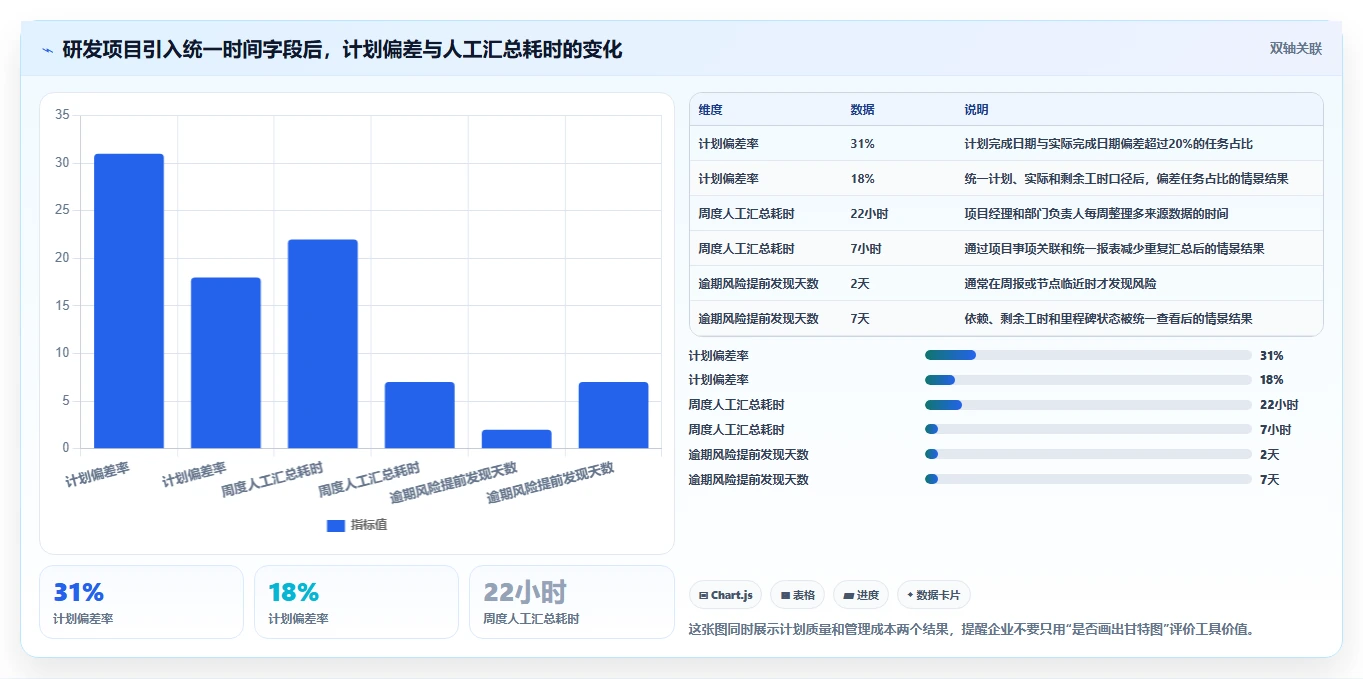Click description 计划完成日期与实际完成日期偏差超过20%的任务占比
Screen dimensions: 1363x679
coord(1108,144)
